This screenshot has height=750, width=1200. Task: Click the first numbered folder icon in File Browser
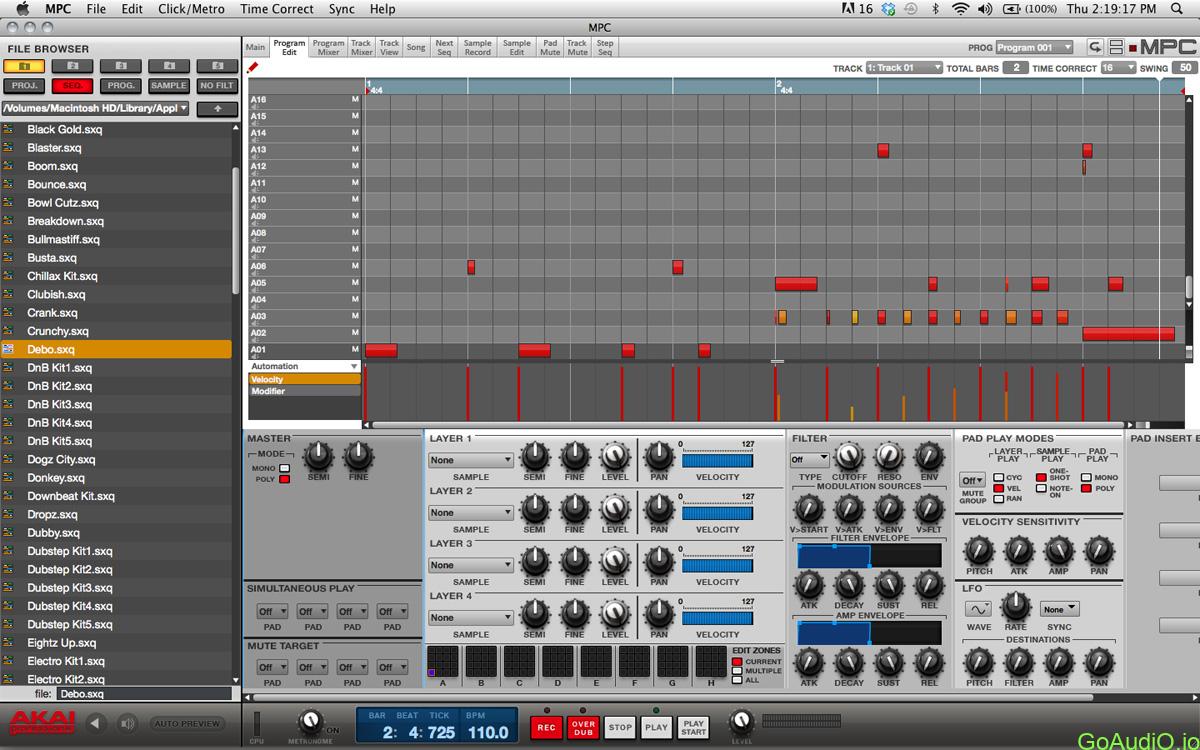tap(22, 65)
